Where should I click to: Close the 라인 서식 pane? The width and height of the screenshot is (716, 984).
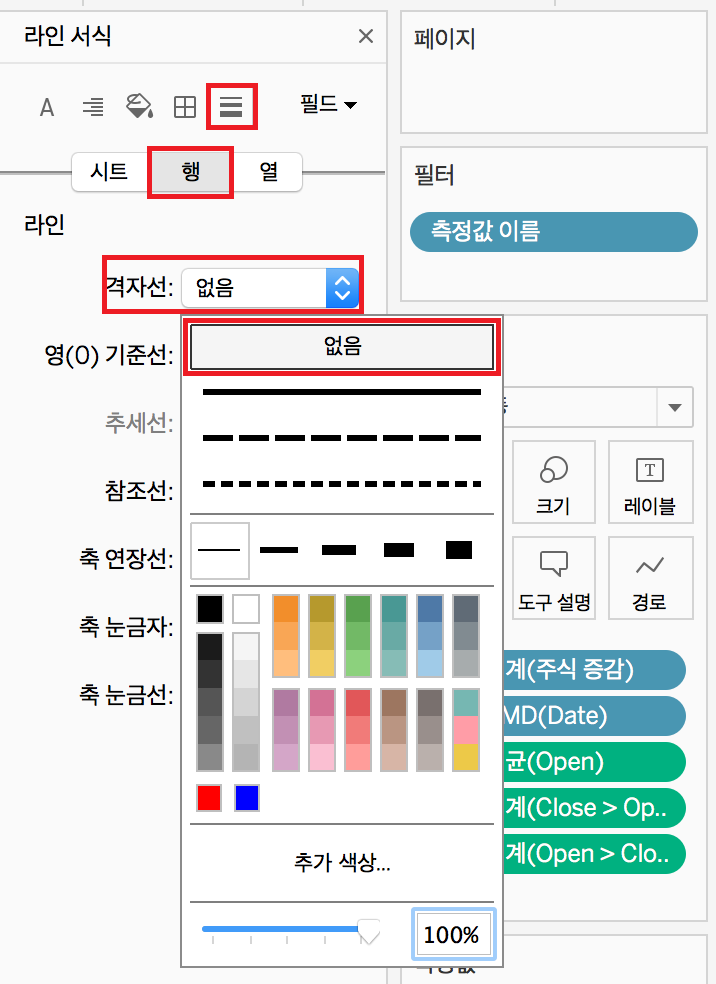(366, 36)
